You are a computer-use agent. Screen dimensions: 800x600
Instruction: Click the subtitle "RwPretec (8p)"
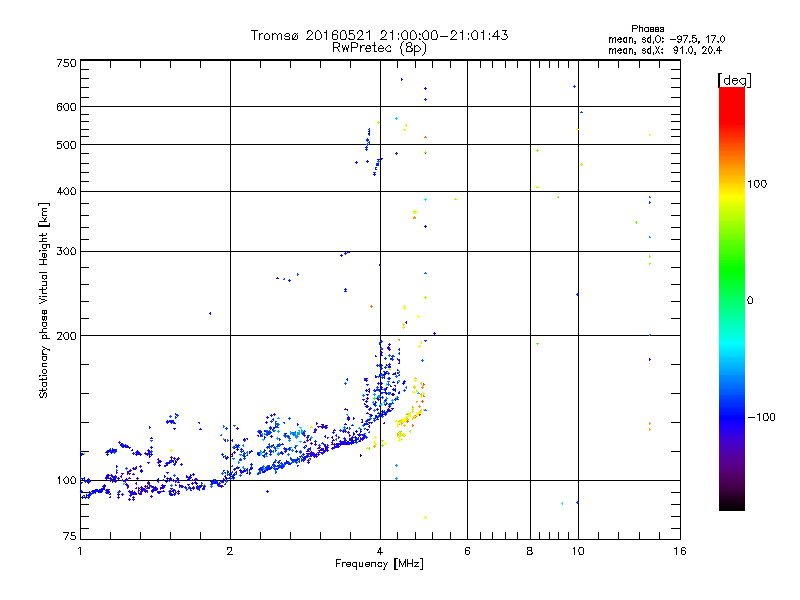pos(379,48)
